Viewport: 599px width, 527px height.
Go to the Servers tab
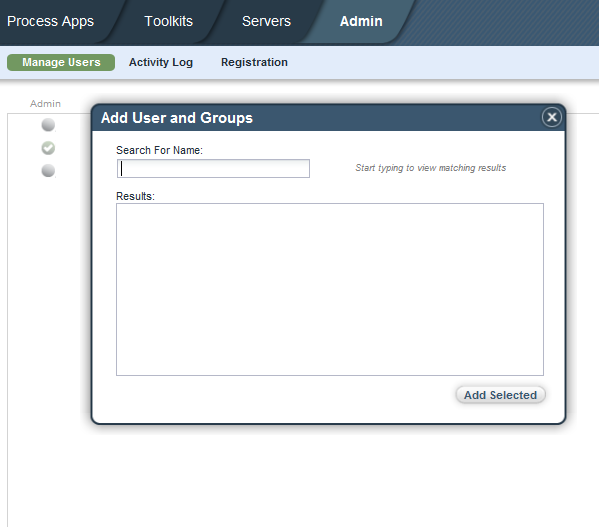point(266,21)
